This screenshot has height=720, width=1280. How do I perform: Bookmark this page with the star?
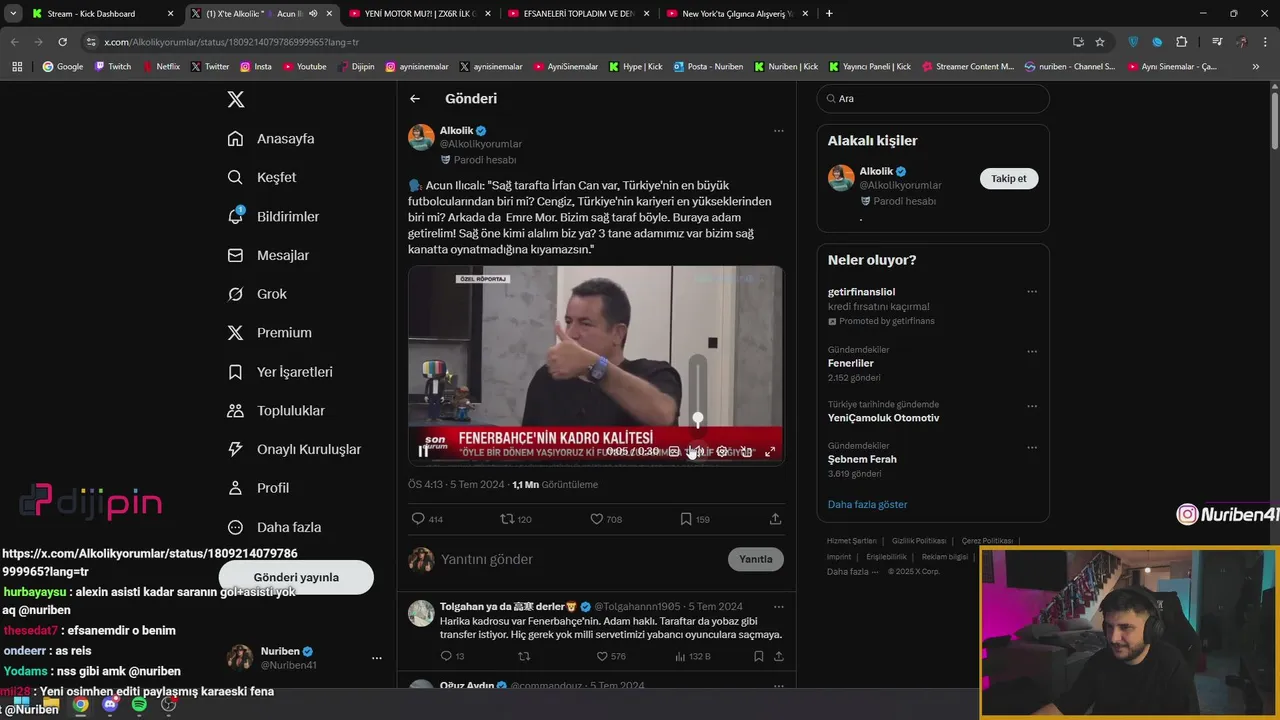[1100, 42]
